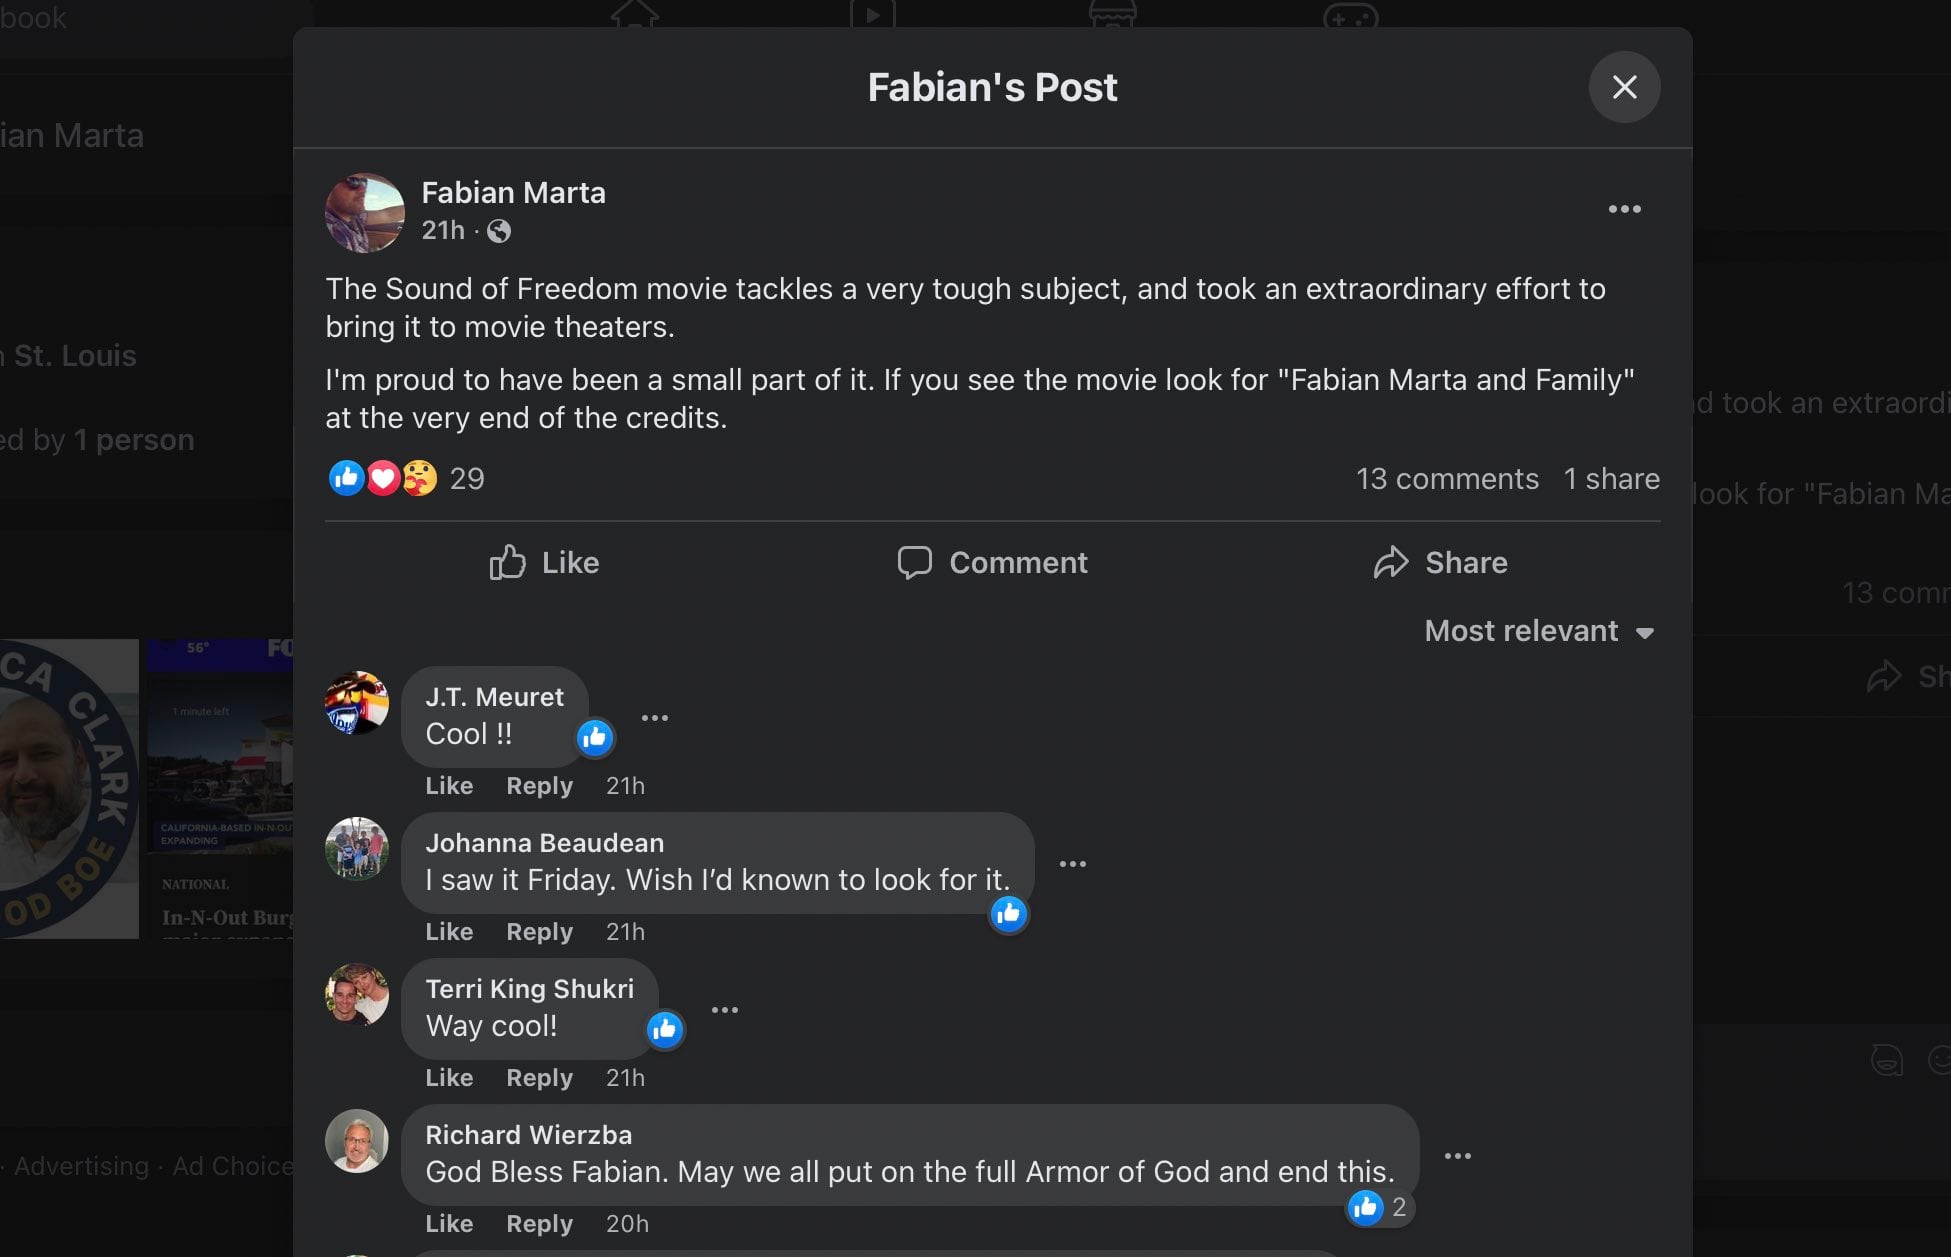Open options for J.T. Meuret's comment
1951x1257 pixels.
654,718
